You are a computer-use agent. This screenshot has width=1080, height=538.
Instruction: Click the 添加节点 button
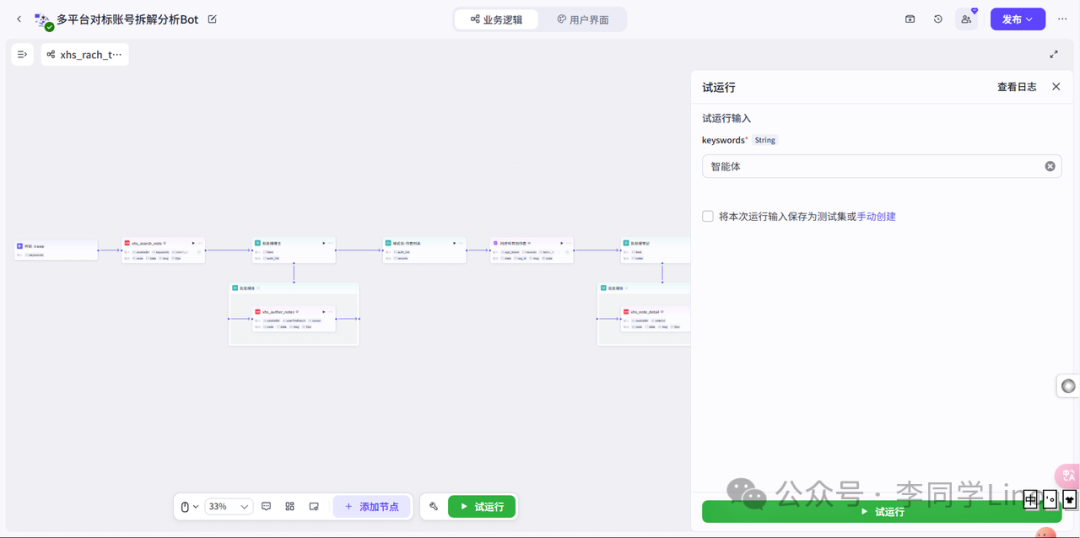[x=371, y=506]
